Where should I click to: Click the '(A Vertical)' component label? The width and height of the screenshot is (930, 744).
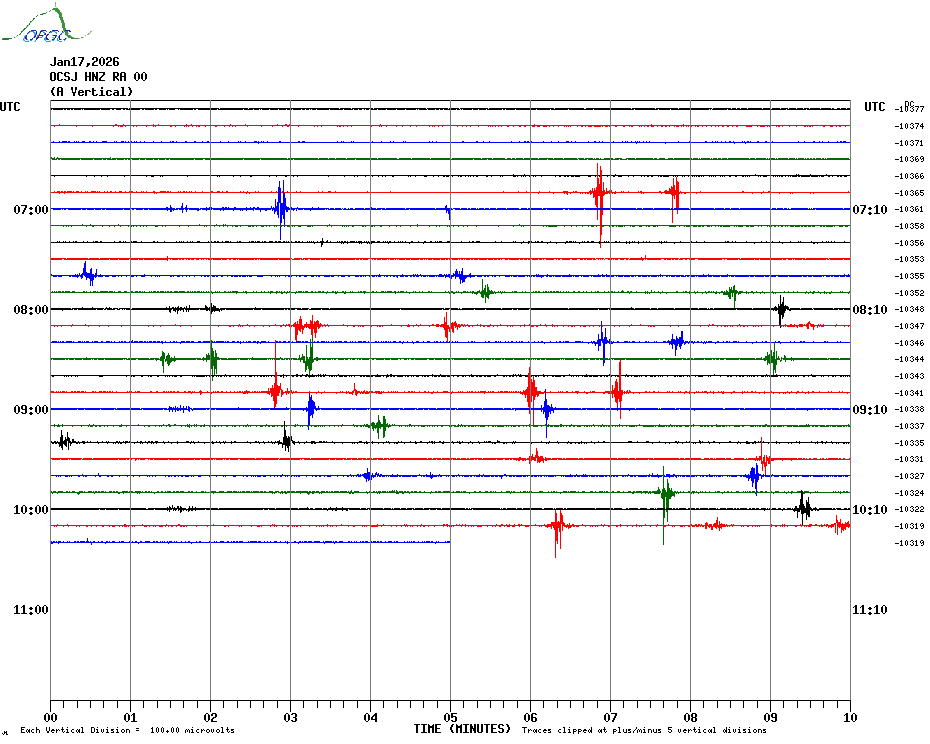point(91,92)
